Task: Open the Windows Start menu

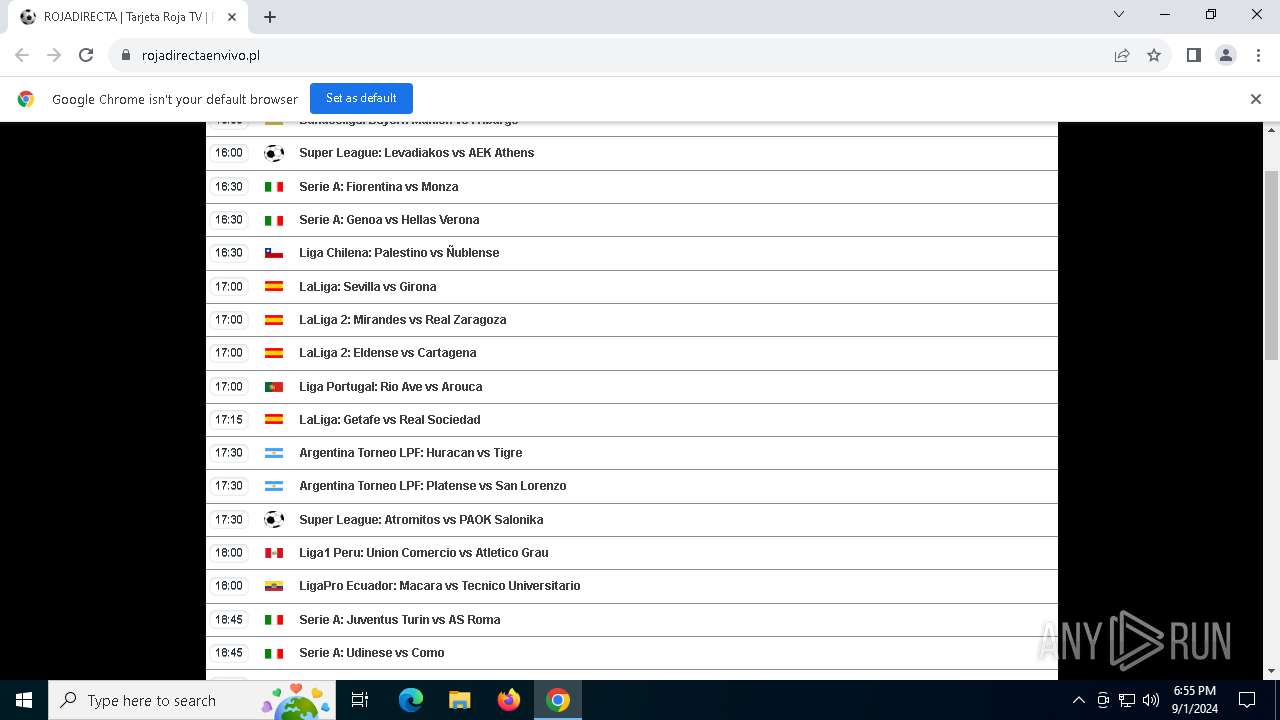Action: coord(24,700)
